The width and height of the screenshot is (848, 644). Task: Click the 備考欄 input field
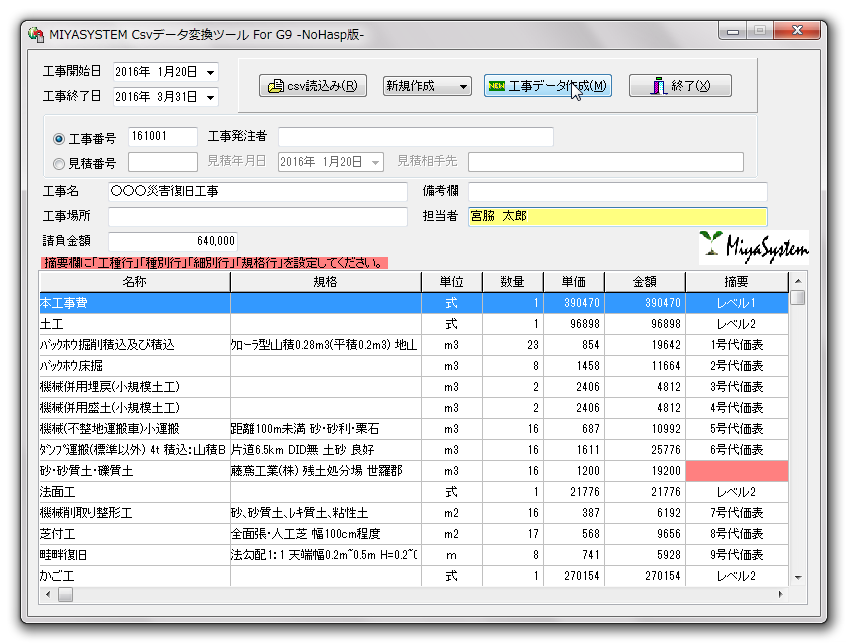(x=618, y=191)
